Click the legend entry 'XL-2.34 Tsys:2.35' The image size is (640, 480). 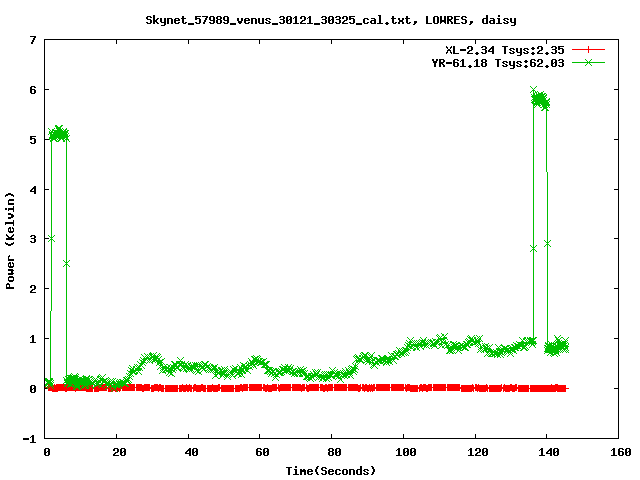click(504, 50)
